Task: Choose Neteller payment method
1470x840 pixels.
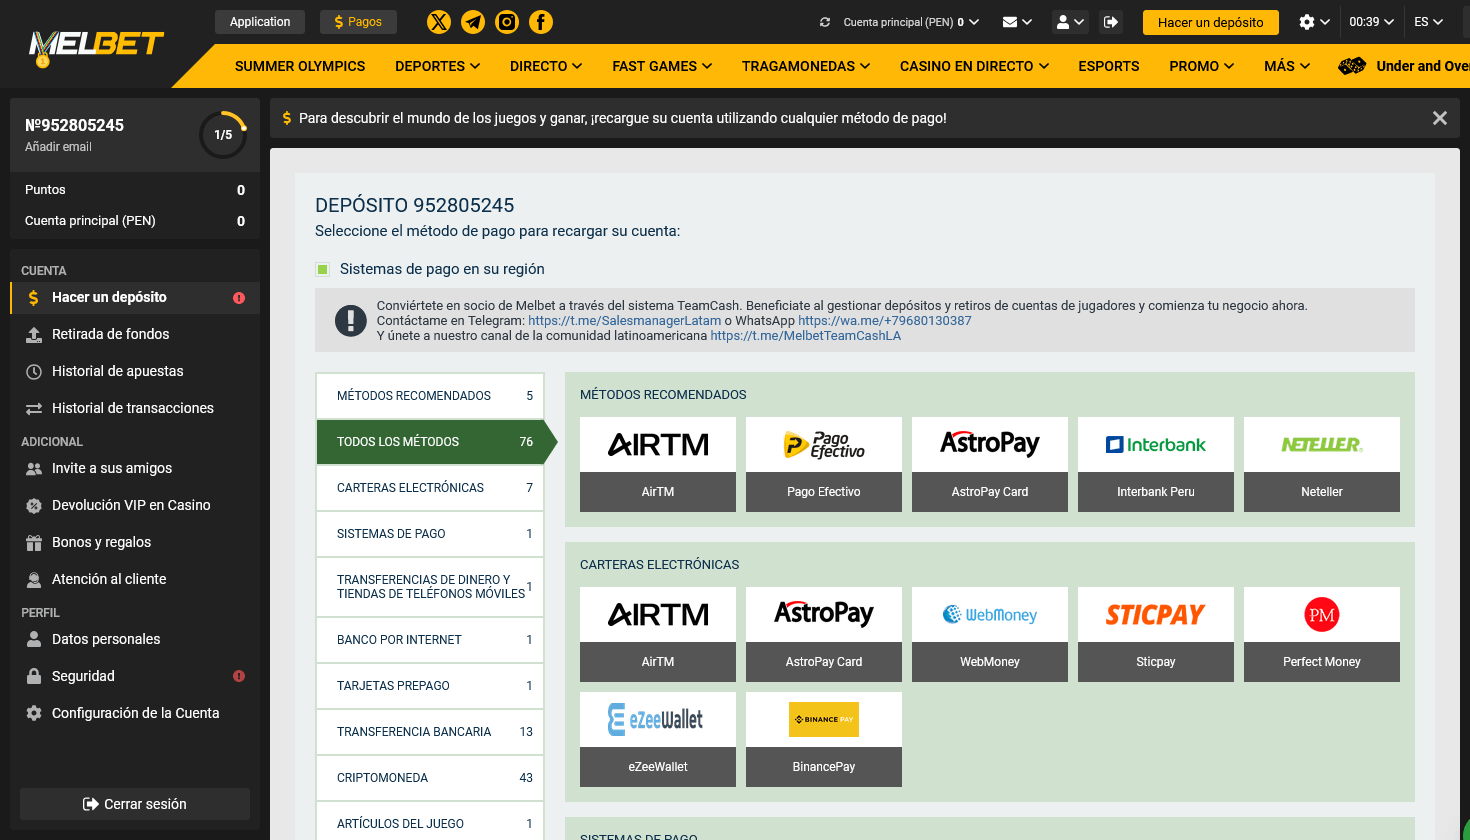Action: [1322, 464]
